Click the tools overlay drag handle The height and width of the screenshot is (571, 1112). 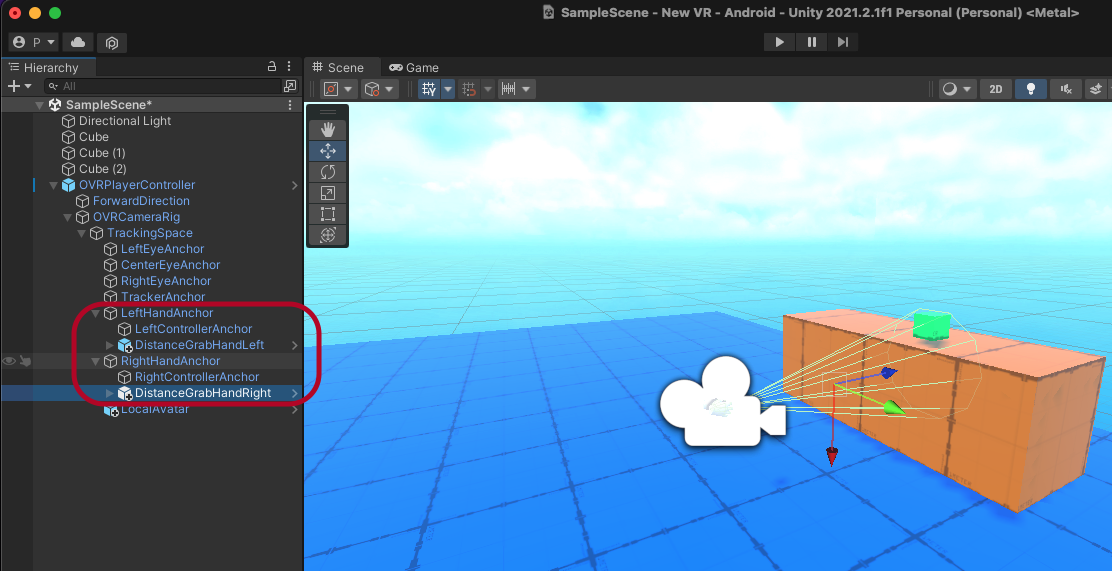(328, 111)
